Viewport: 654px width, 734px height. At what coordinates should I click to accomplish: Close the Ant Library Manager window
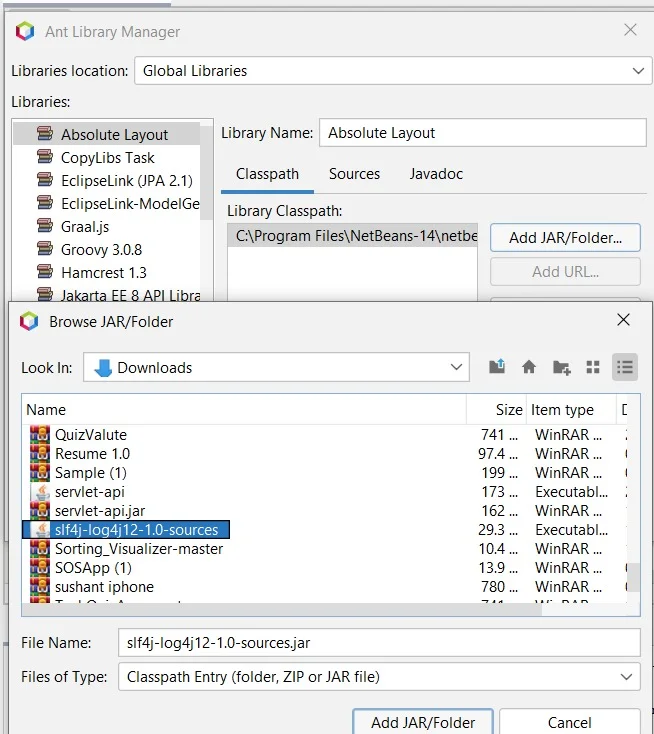(630, 30)
